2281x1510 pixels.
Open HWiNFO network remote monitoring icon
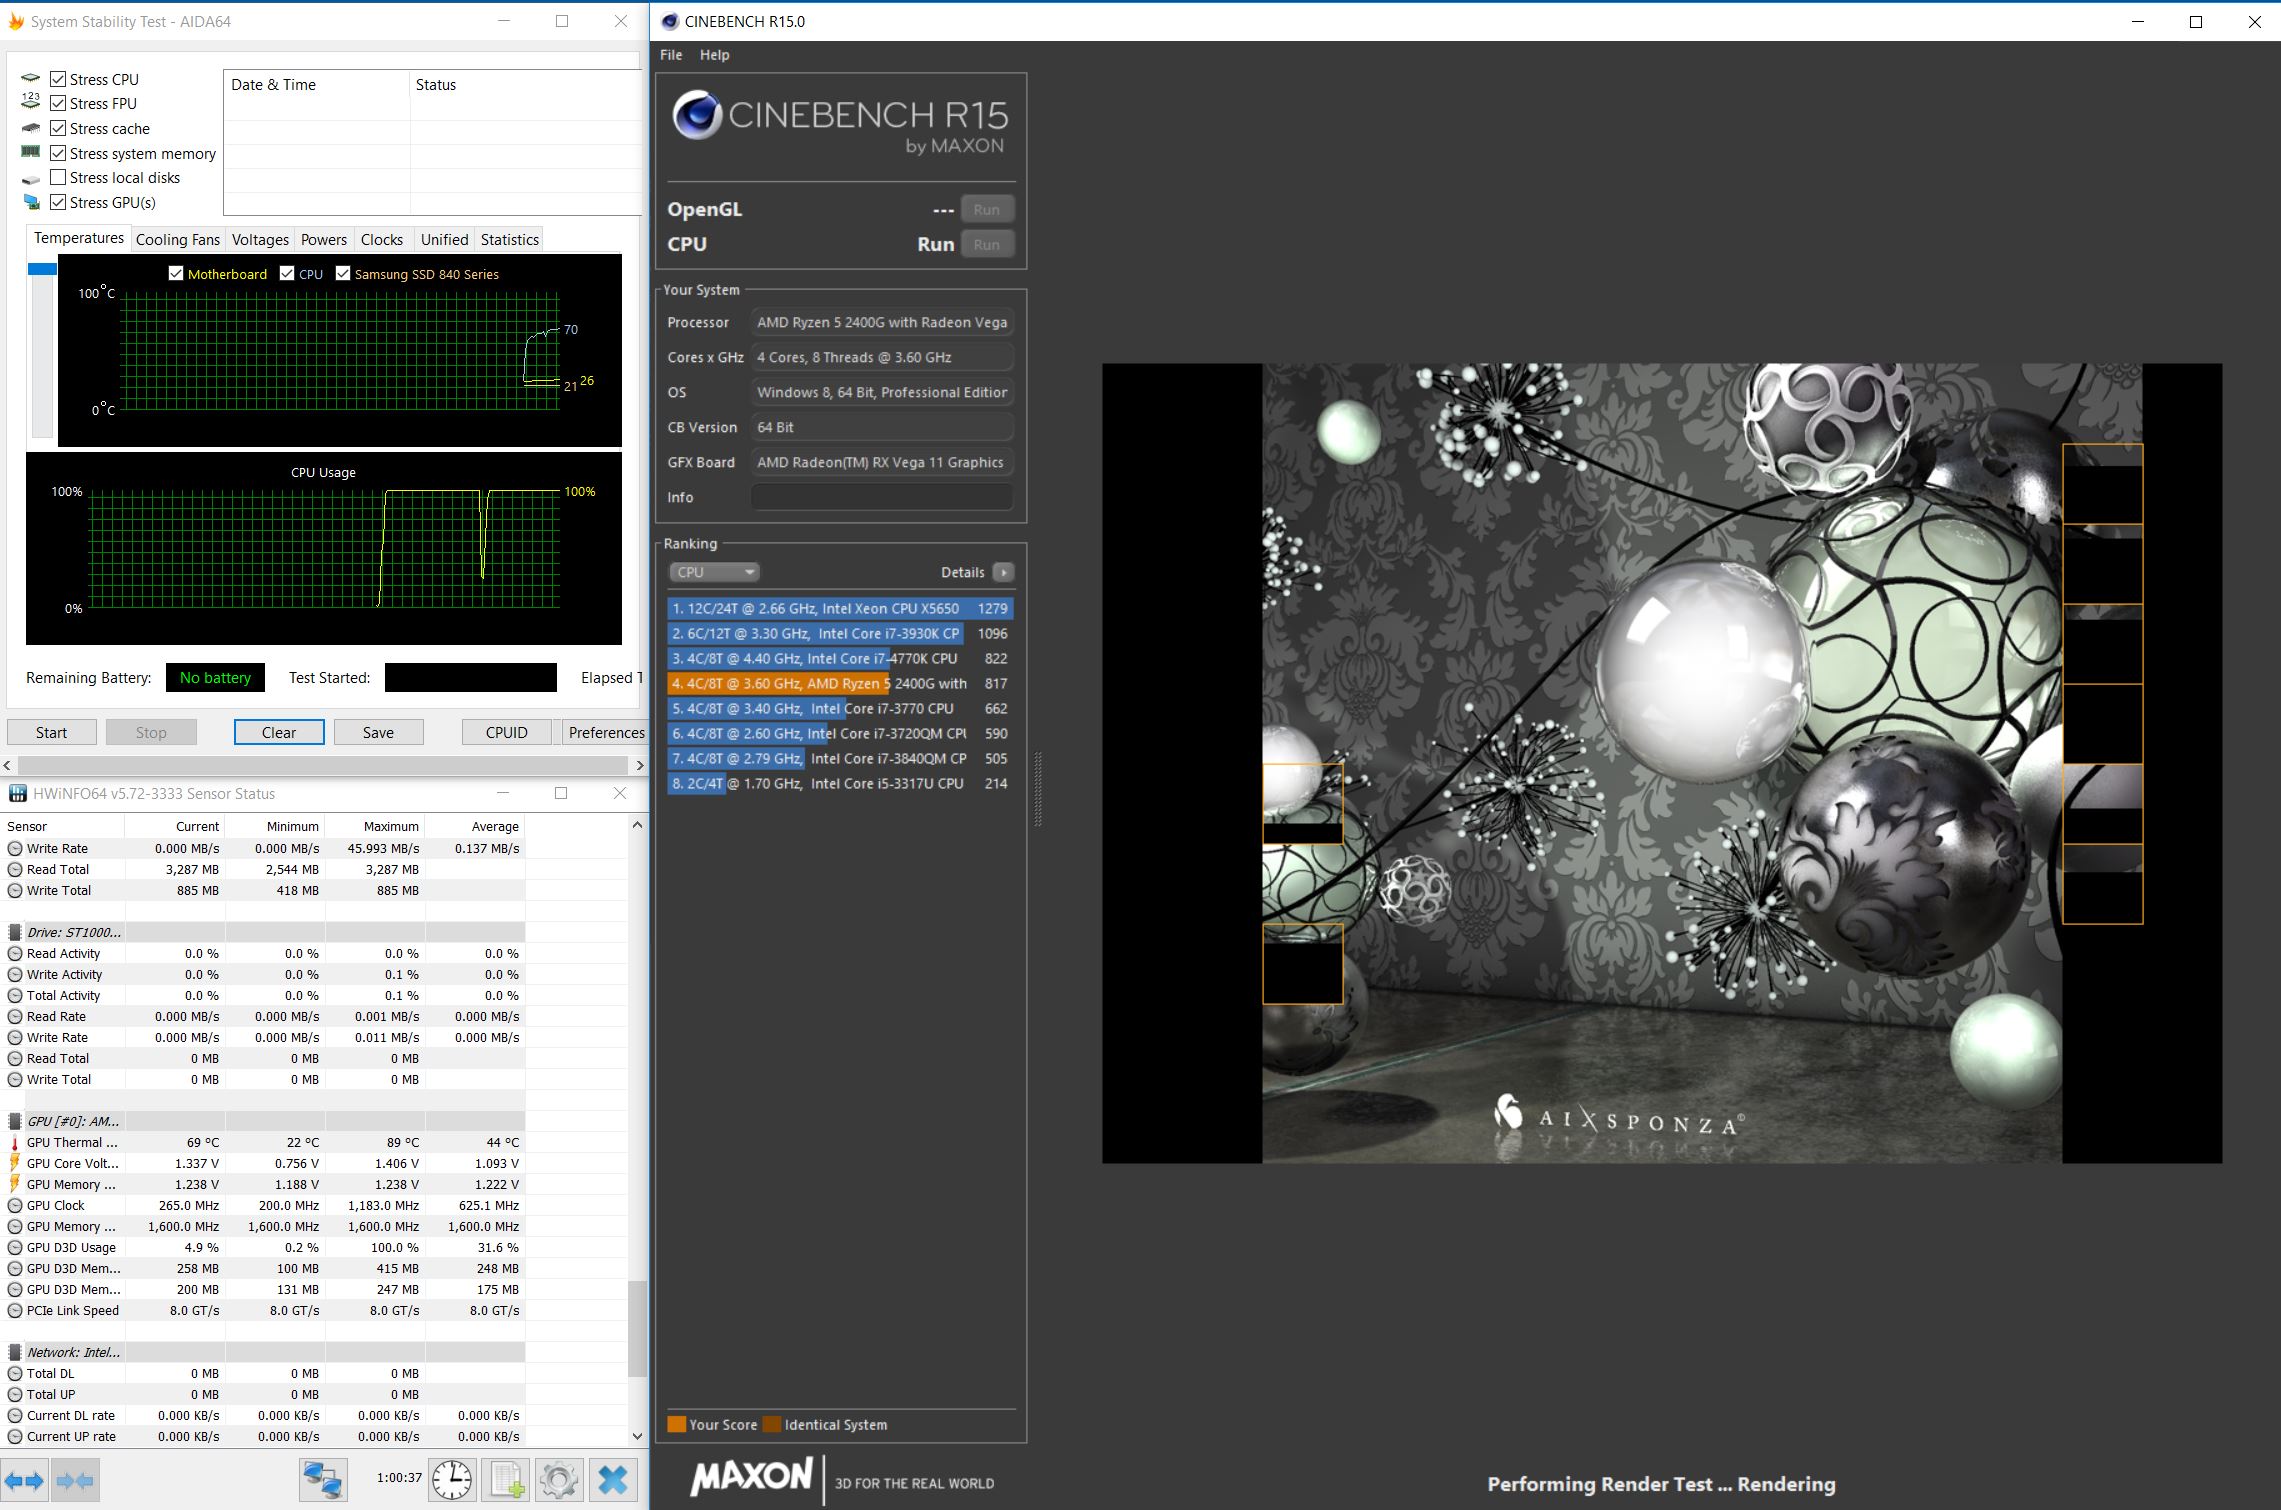point(323,1480)
